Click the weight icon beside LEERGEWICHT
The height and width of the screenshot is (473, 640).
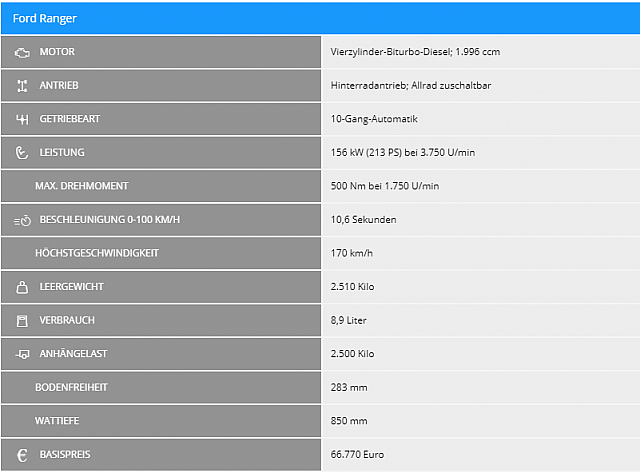click(22, 287)
